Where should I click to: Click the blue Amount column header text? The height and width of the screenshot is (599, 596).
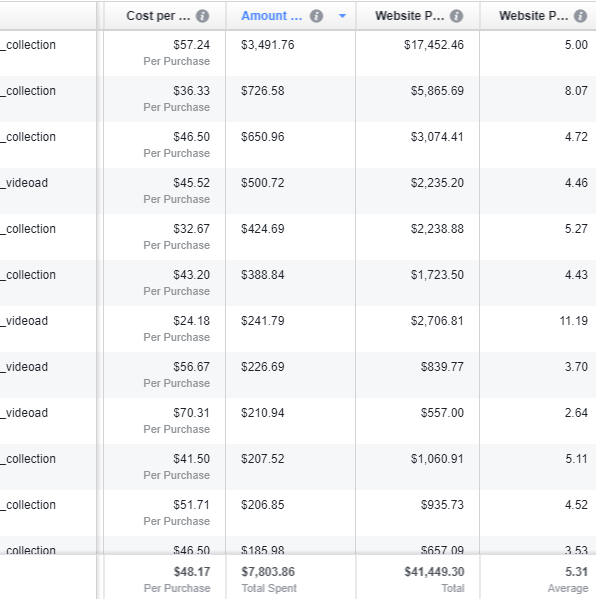tap(272, 16)
